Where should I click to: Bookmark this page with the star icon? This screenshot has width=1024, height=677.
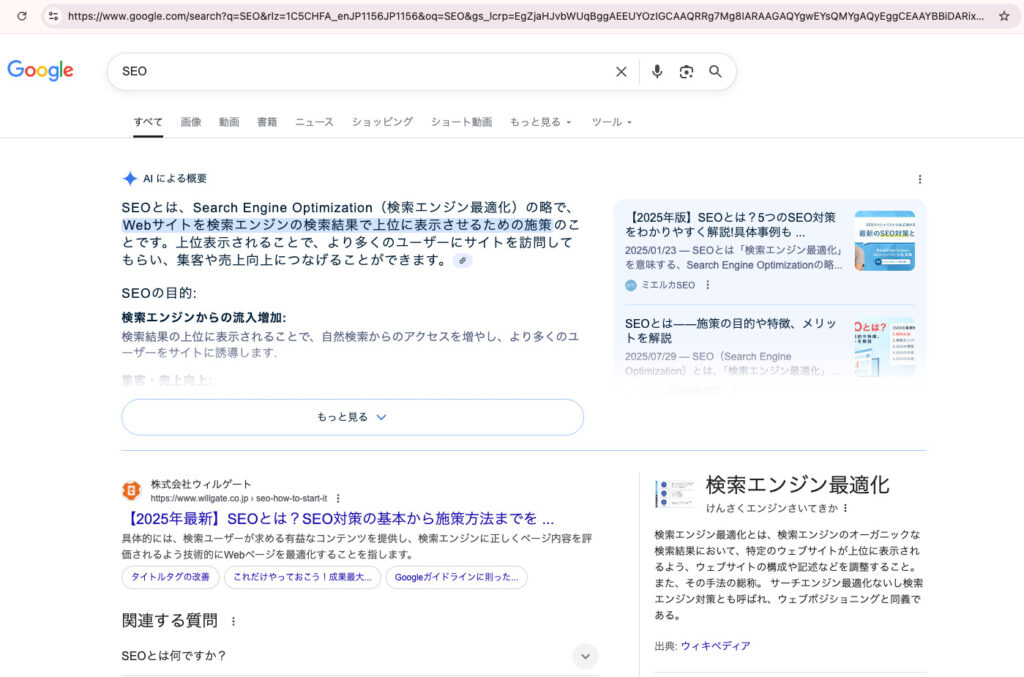[1004, 16]
